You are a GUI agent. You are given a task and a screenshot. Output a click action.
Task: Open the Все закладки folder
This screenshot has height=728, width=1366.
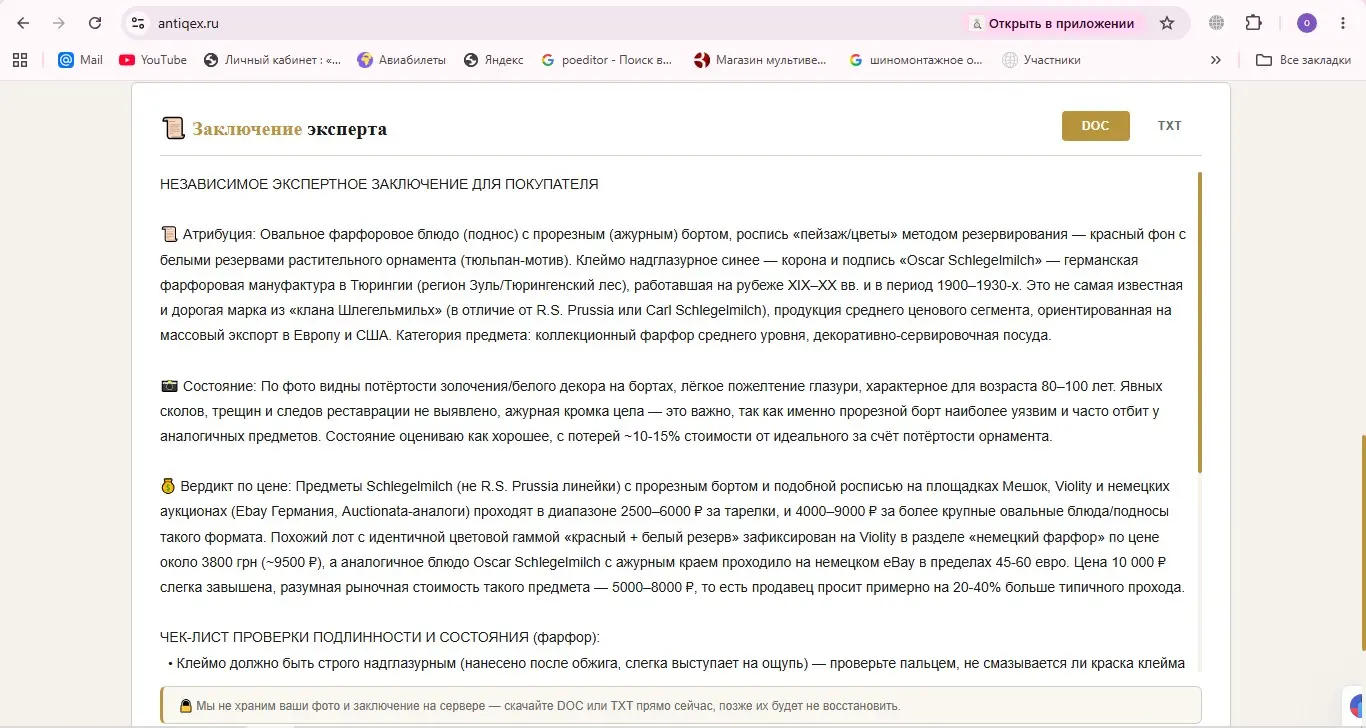click(x=1303, y=60)
